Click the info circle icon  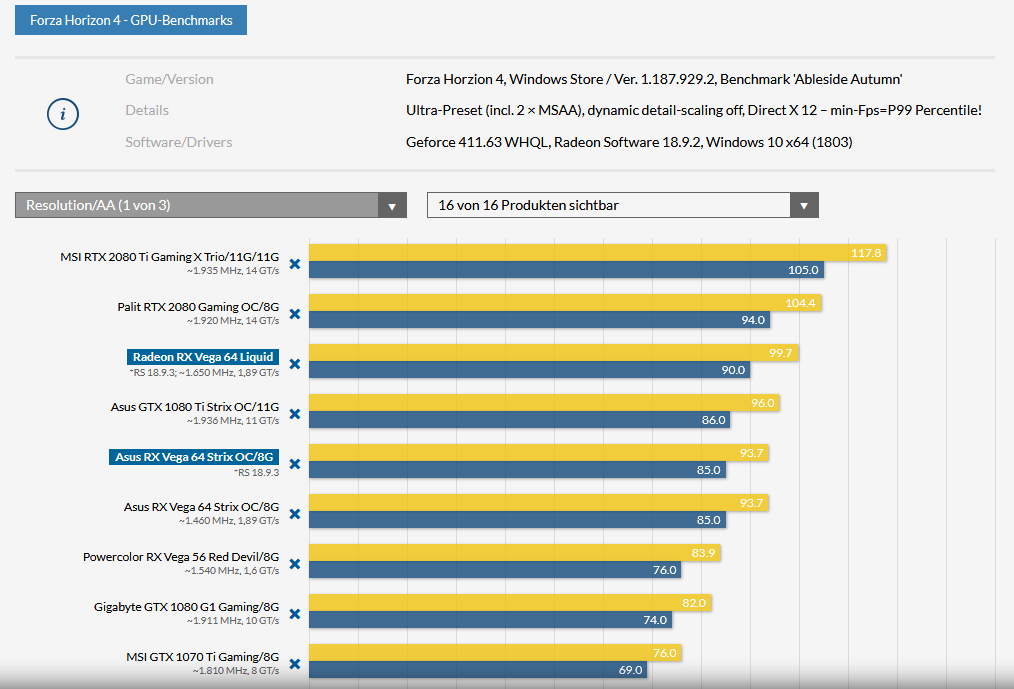click(63, 115)
